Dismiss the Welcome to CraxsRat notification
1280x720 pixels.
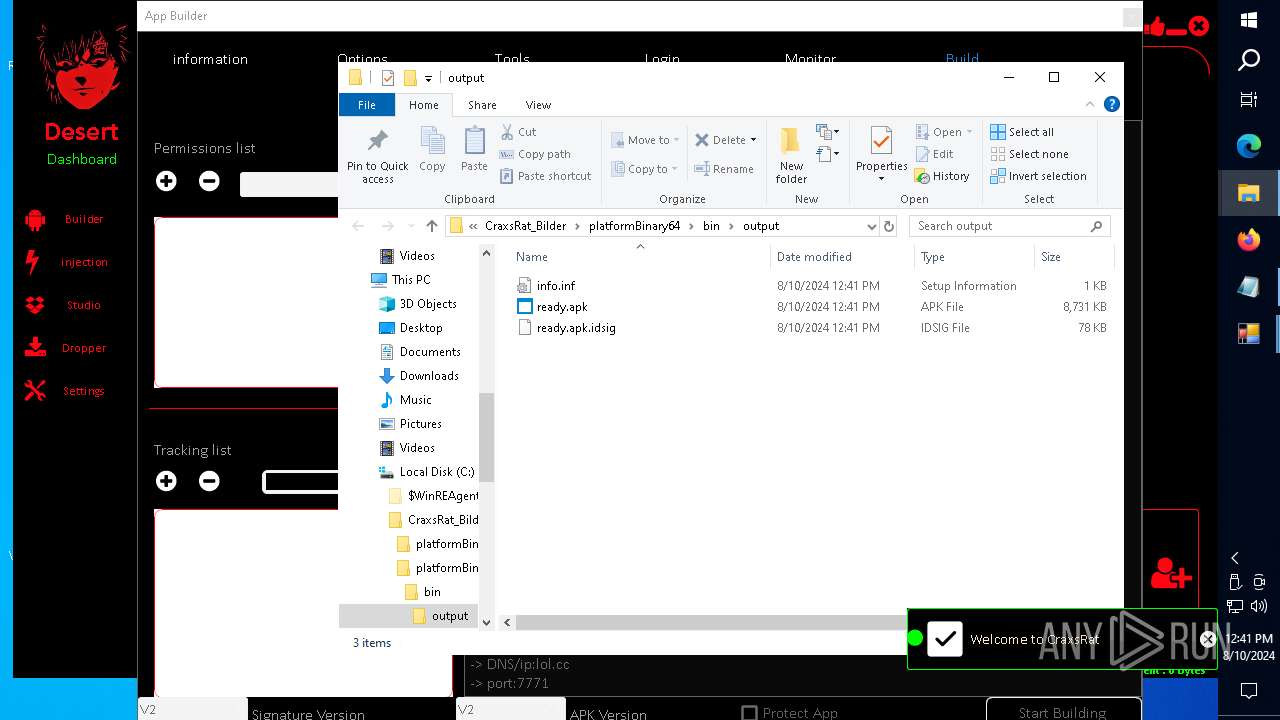click(x=1208, y=639)
